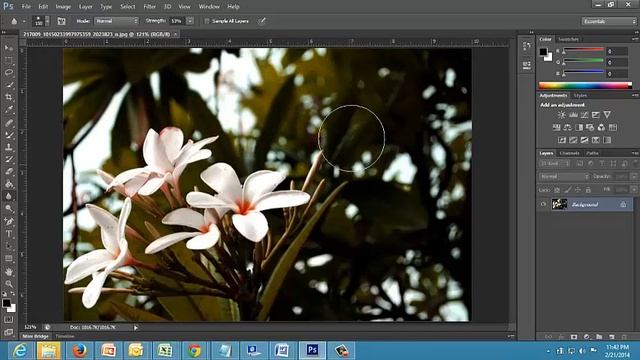Select the Dodge tool
Image resolution: width=640 pixels, height=360 pixels.
click(9, 209)
